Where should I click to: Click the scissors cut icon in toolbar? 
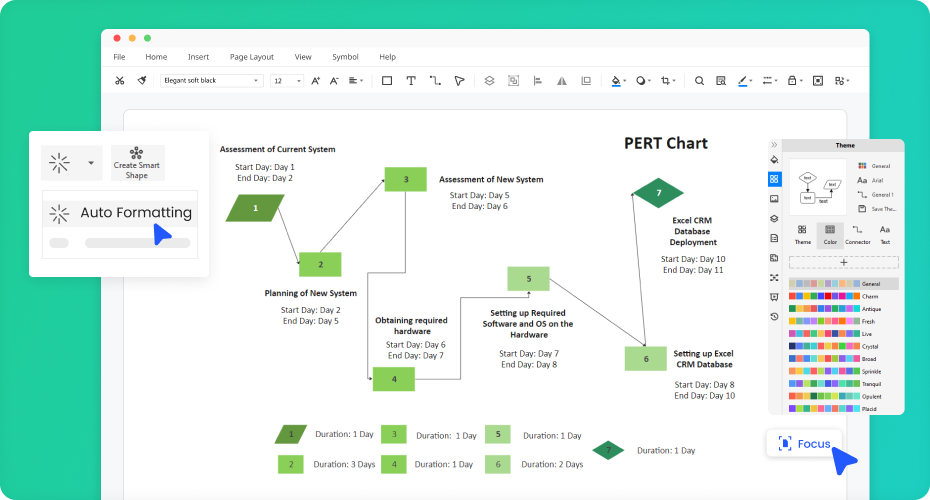coord(120,80)
